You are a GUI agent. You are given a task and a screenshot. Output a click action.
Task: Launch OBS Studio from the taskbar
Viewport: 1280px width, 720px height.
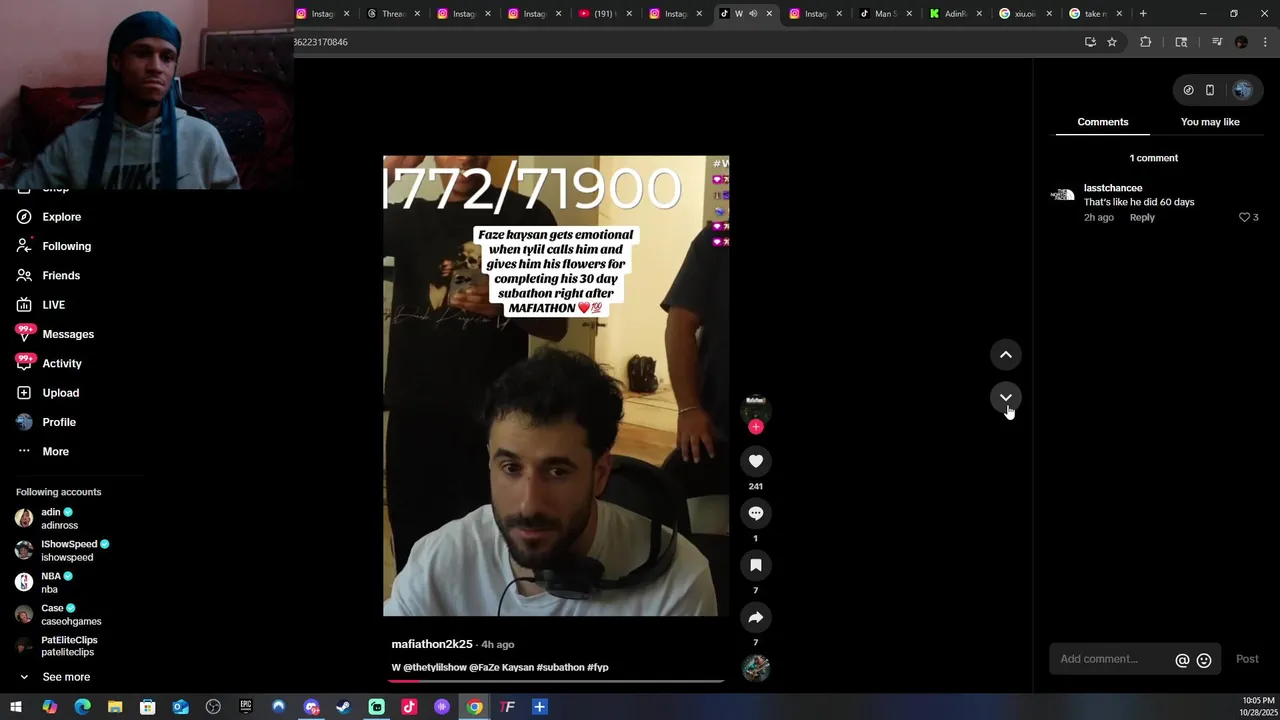(x=213, y=707)
